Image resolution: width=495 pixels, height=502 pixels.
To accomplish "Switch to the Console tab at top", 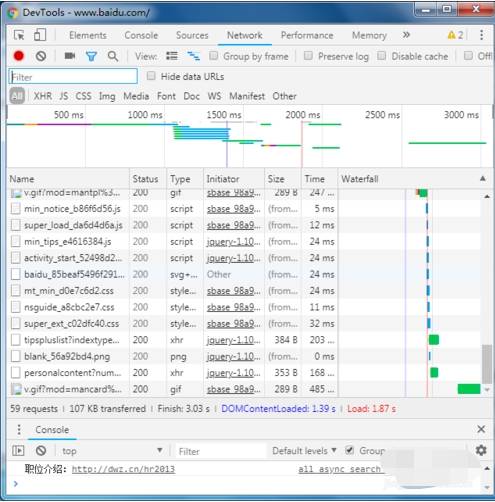I will pos(141,35).
